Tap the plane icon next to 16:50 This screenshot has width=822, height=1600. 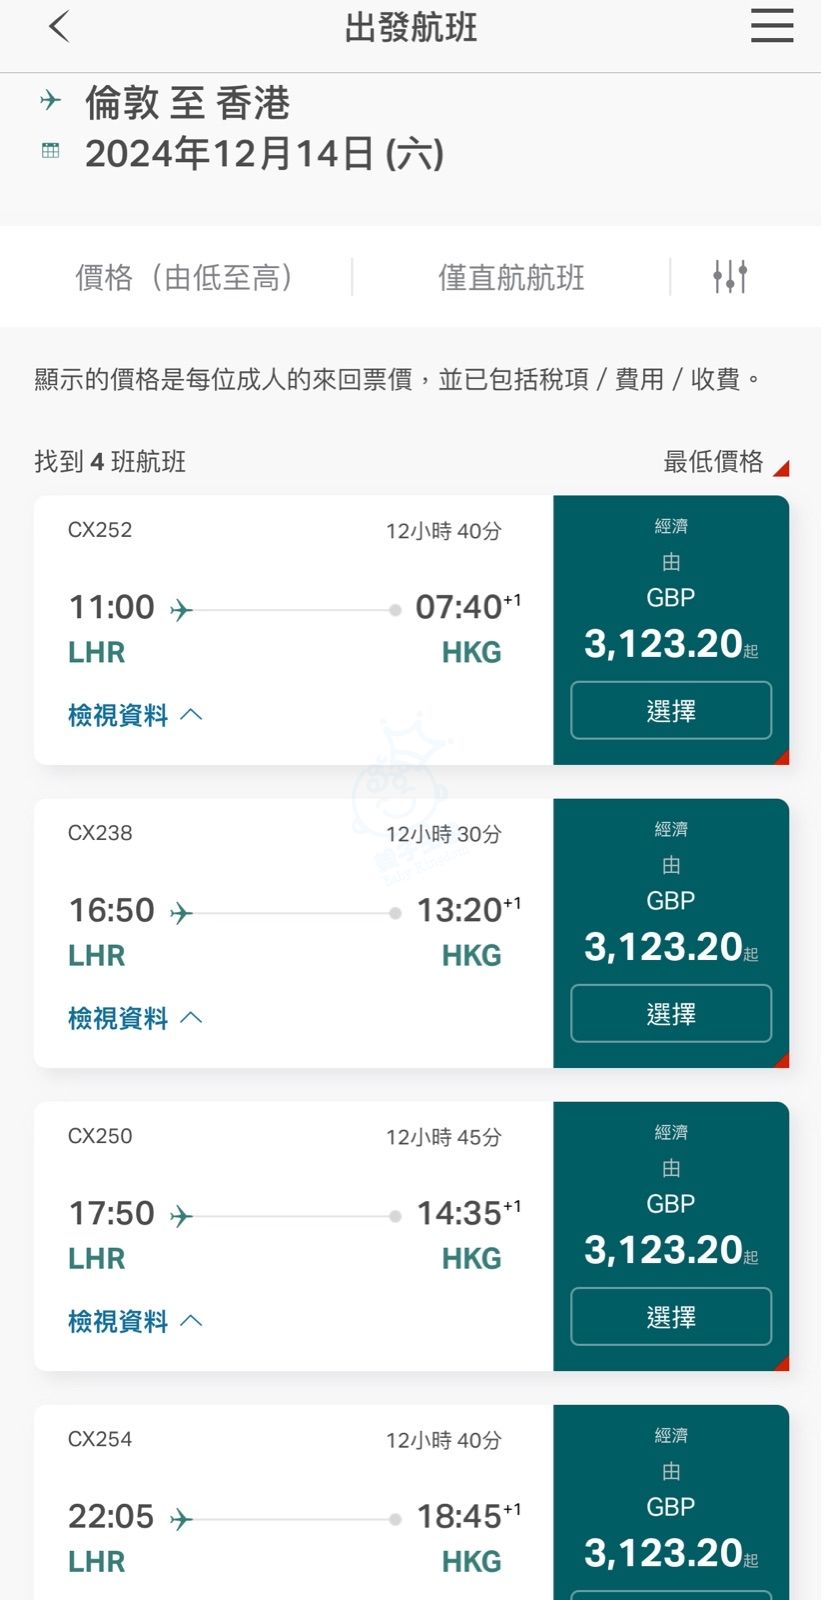pos(181,912)
